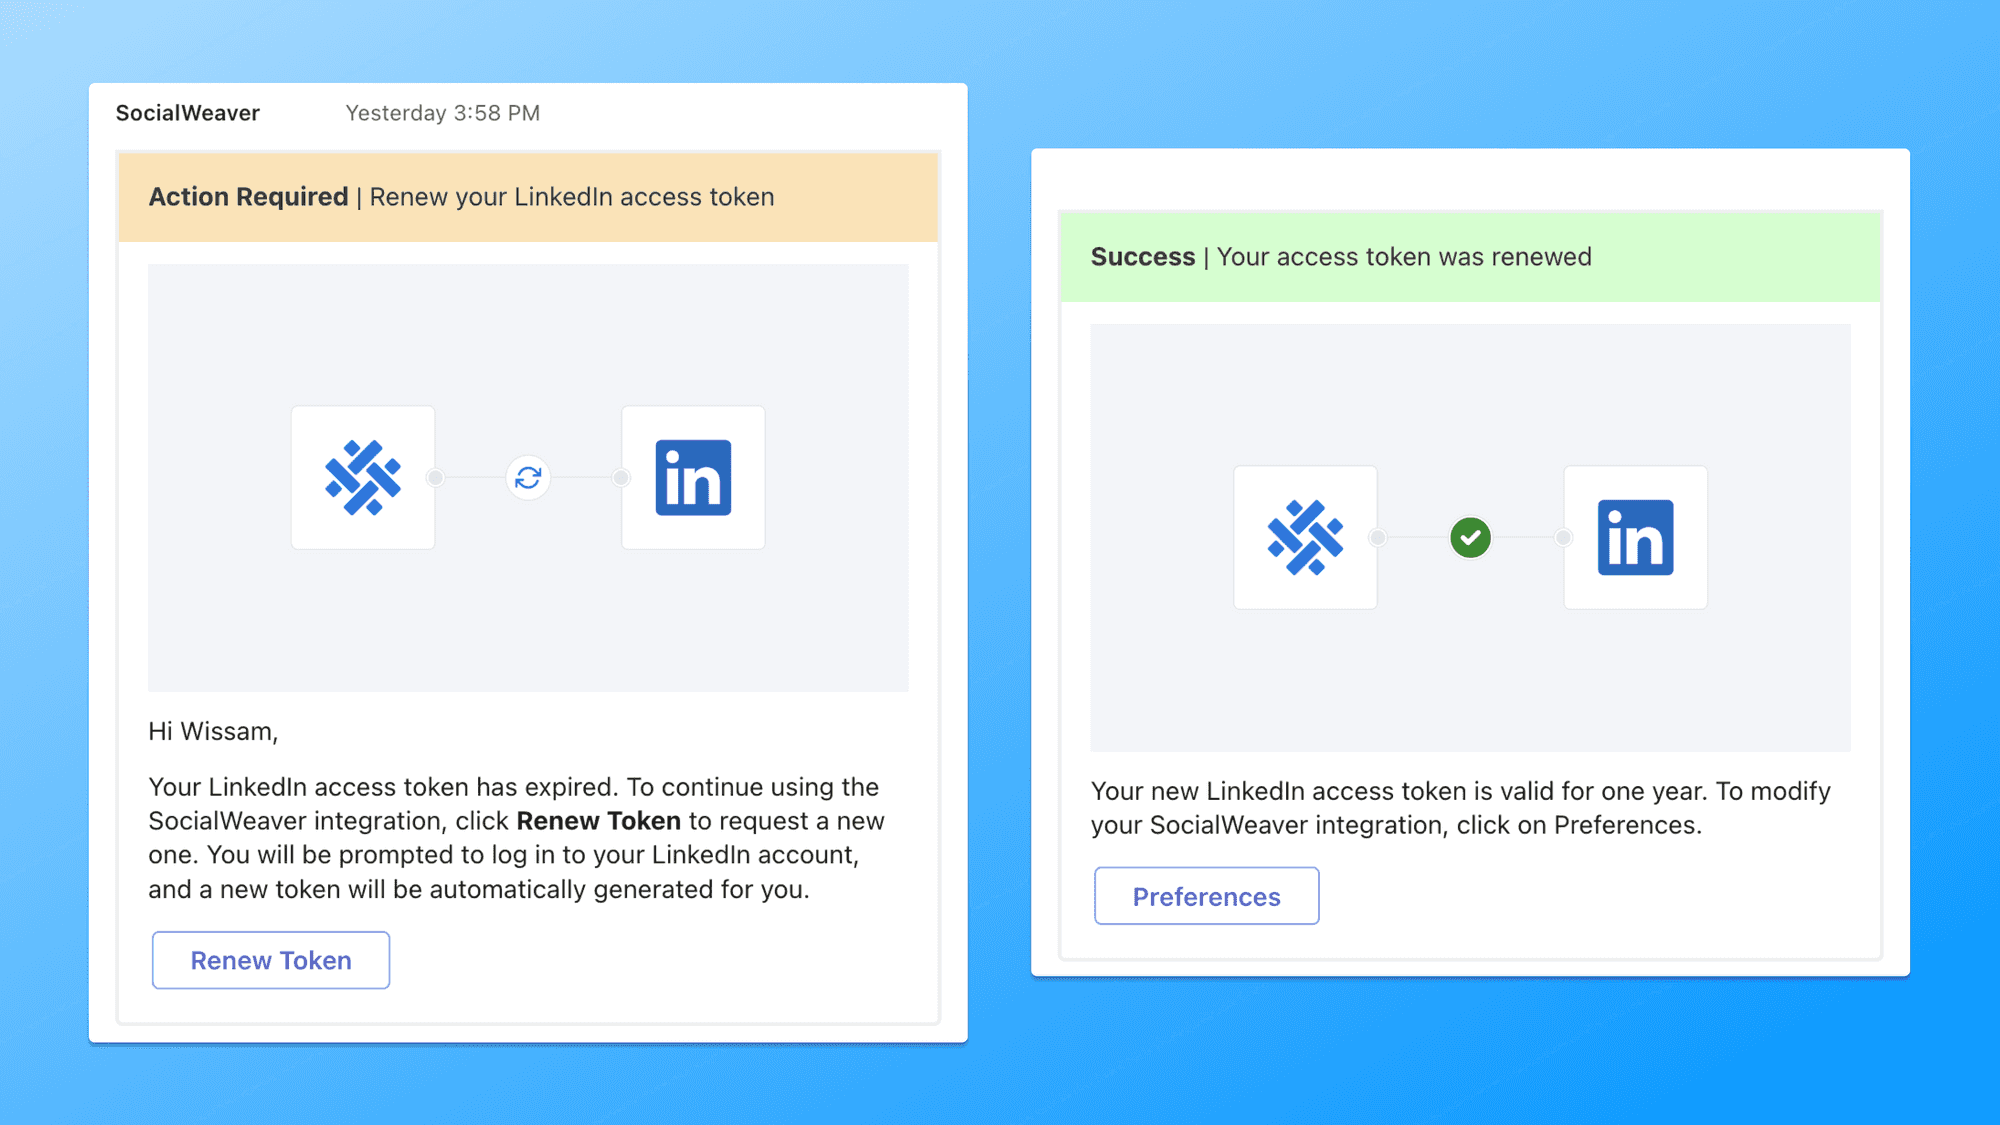Click 'Renew your LinkedIn access token' banner text
The width and height of the screenshot is (2000, 1125).
pos(572,197)
